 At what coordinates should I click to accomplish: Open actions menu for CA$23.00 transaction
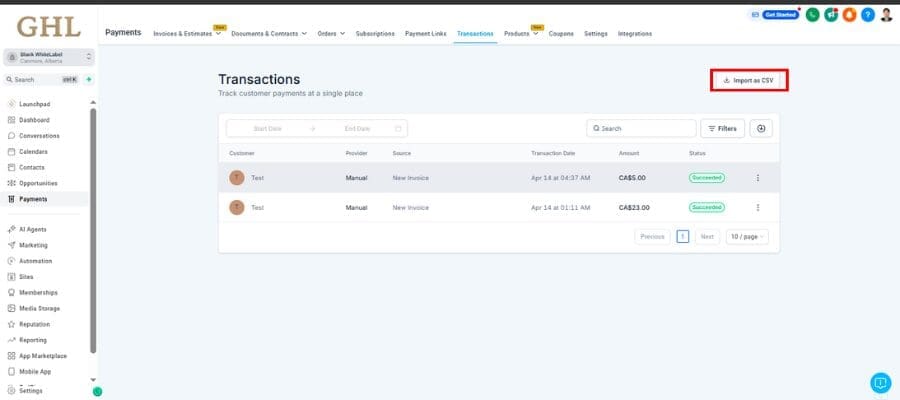point(758,207)
